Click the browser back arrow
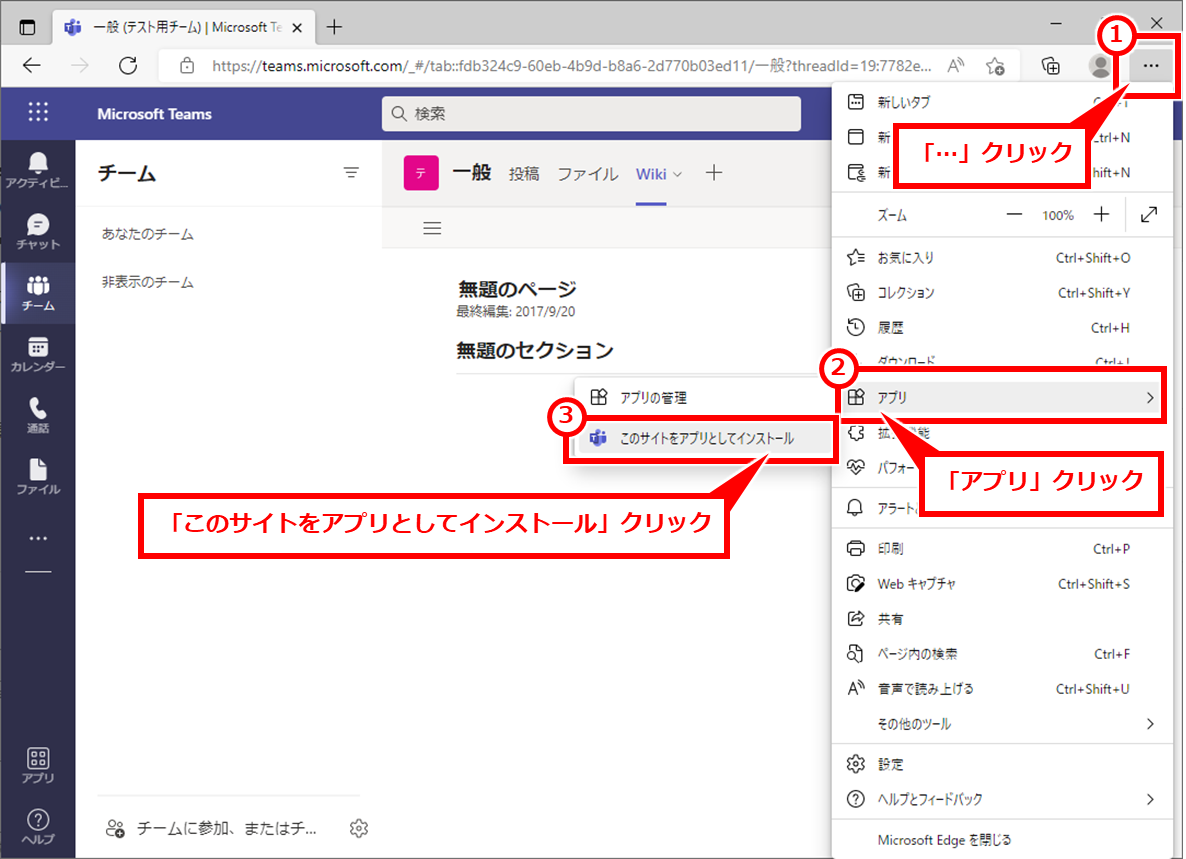This screenshot has width=1186, height=859. (32, 66)
